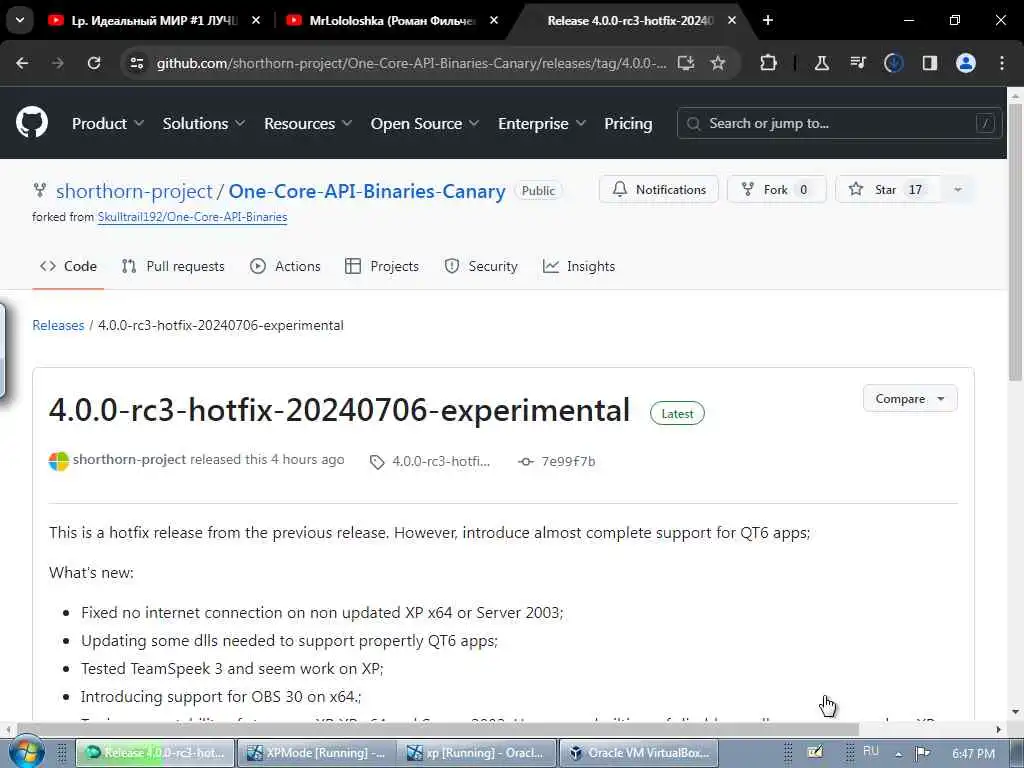Open the Action Center flag icon
The height and width of the screenshot is (768, 1024).
(x=922, y=753)
